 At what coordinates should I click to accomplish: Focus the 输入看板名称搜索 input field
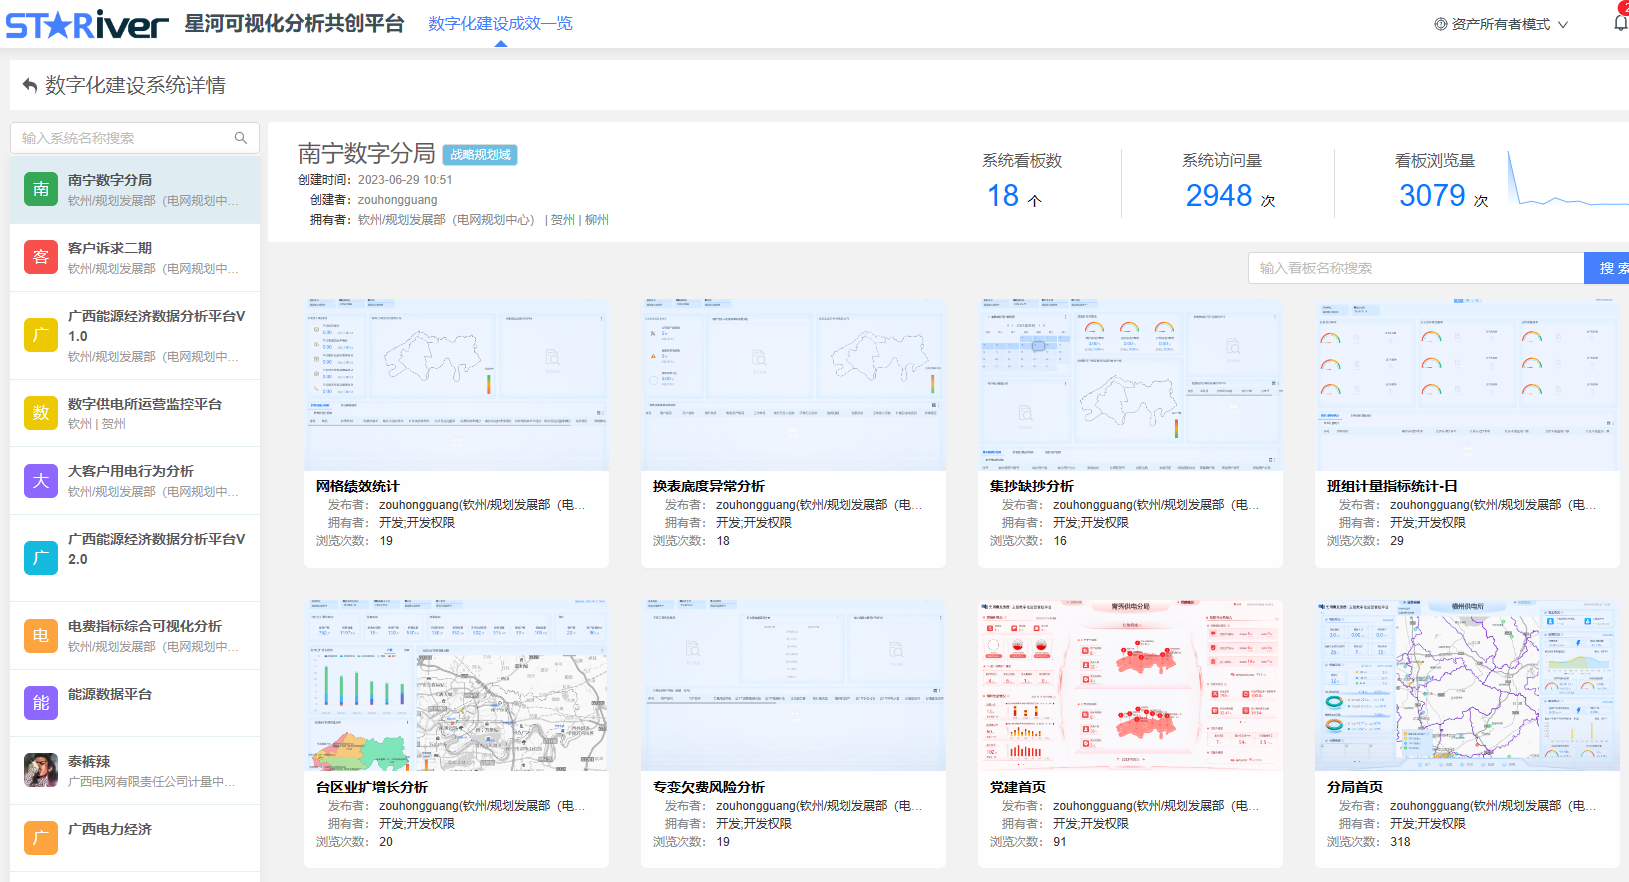[x=1415, y=268]
